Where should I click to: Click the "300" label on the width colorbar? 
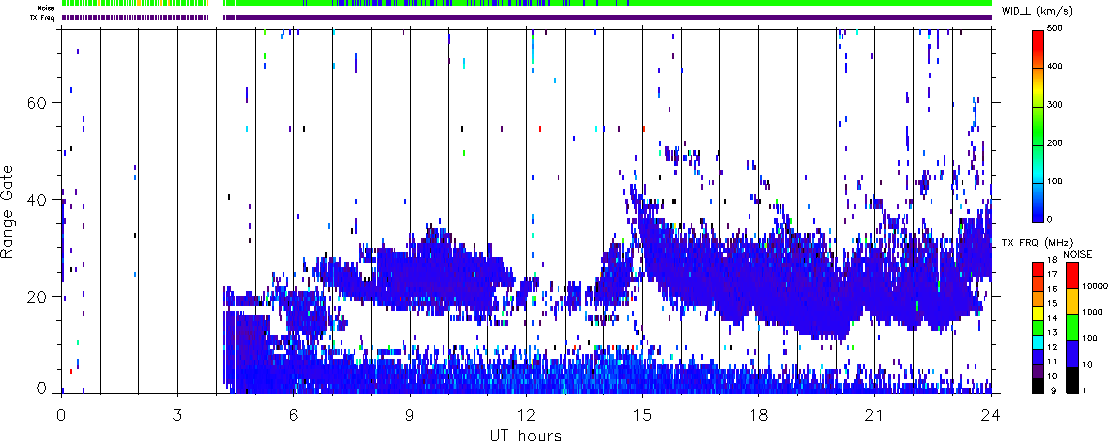pos(1056,105)
